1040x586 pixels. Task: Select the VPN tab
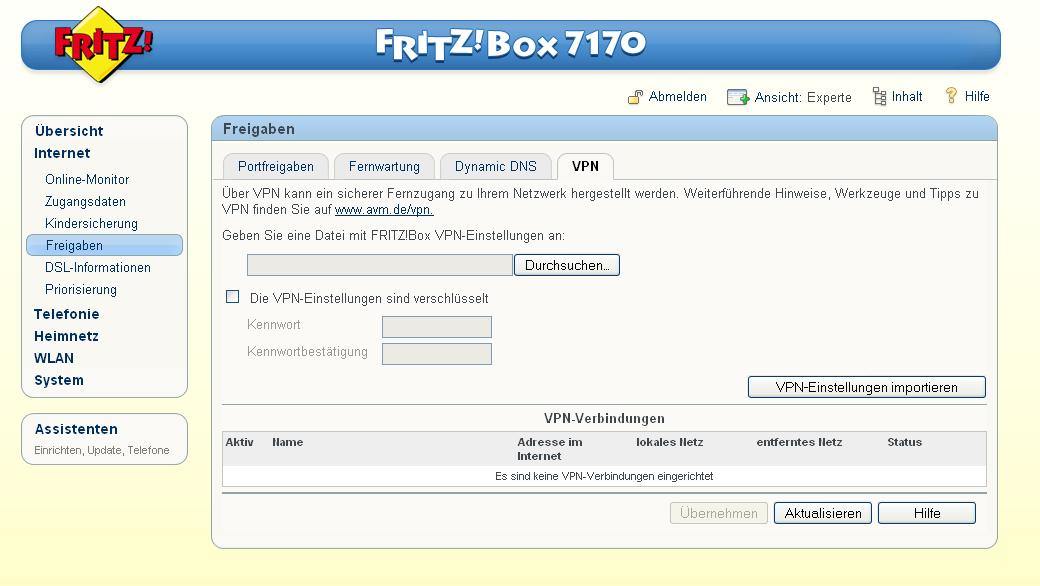click(x=585, y=166)
